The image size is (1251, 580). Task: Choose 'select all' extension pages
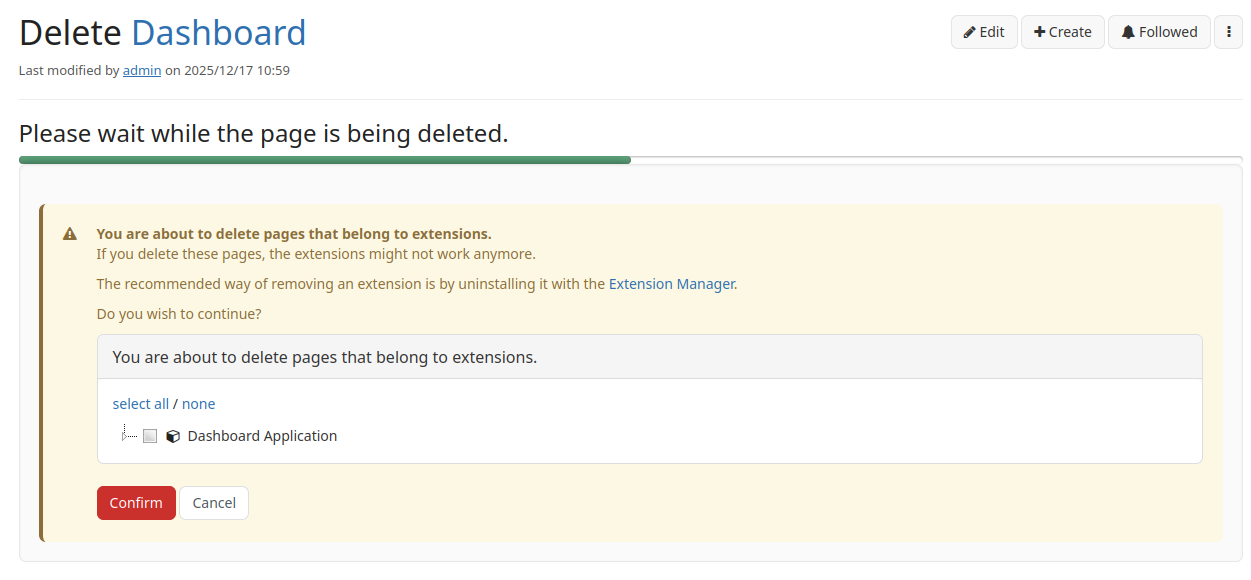[140, 404]
